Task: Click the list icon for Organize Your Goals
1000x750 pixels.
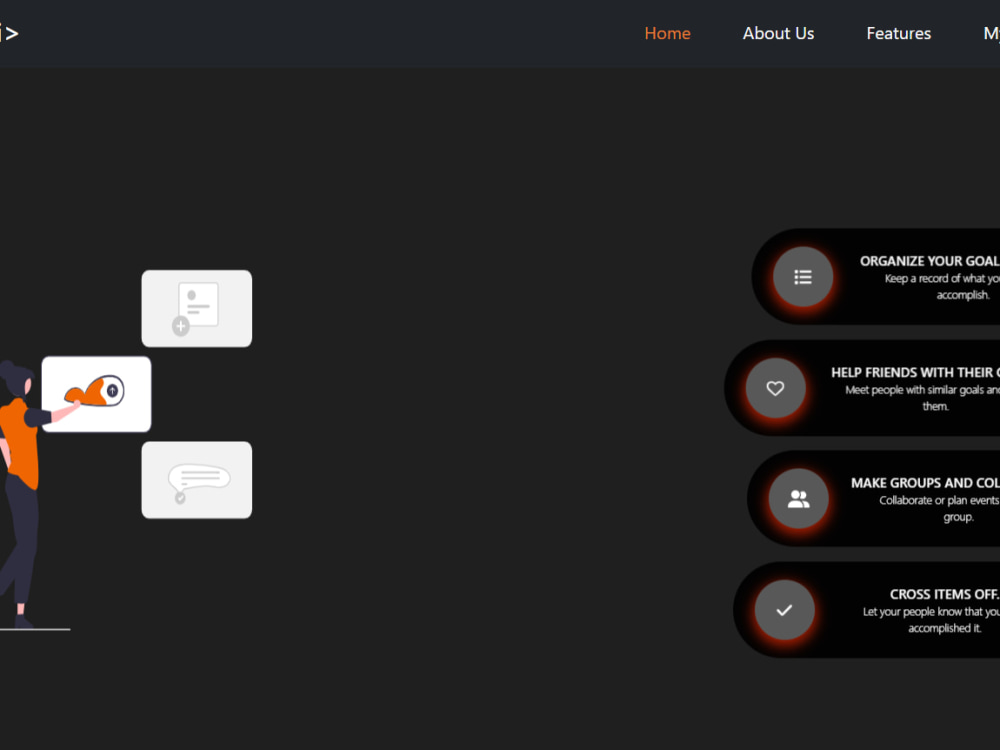Action: point(803,277)
